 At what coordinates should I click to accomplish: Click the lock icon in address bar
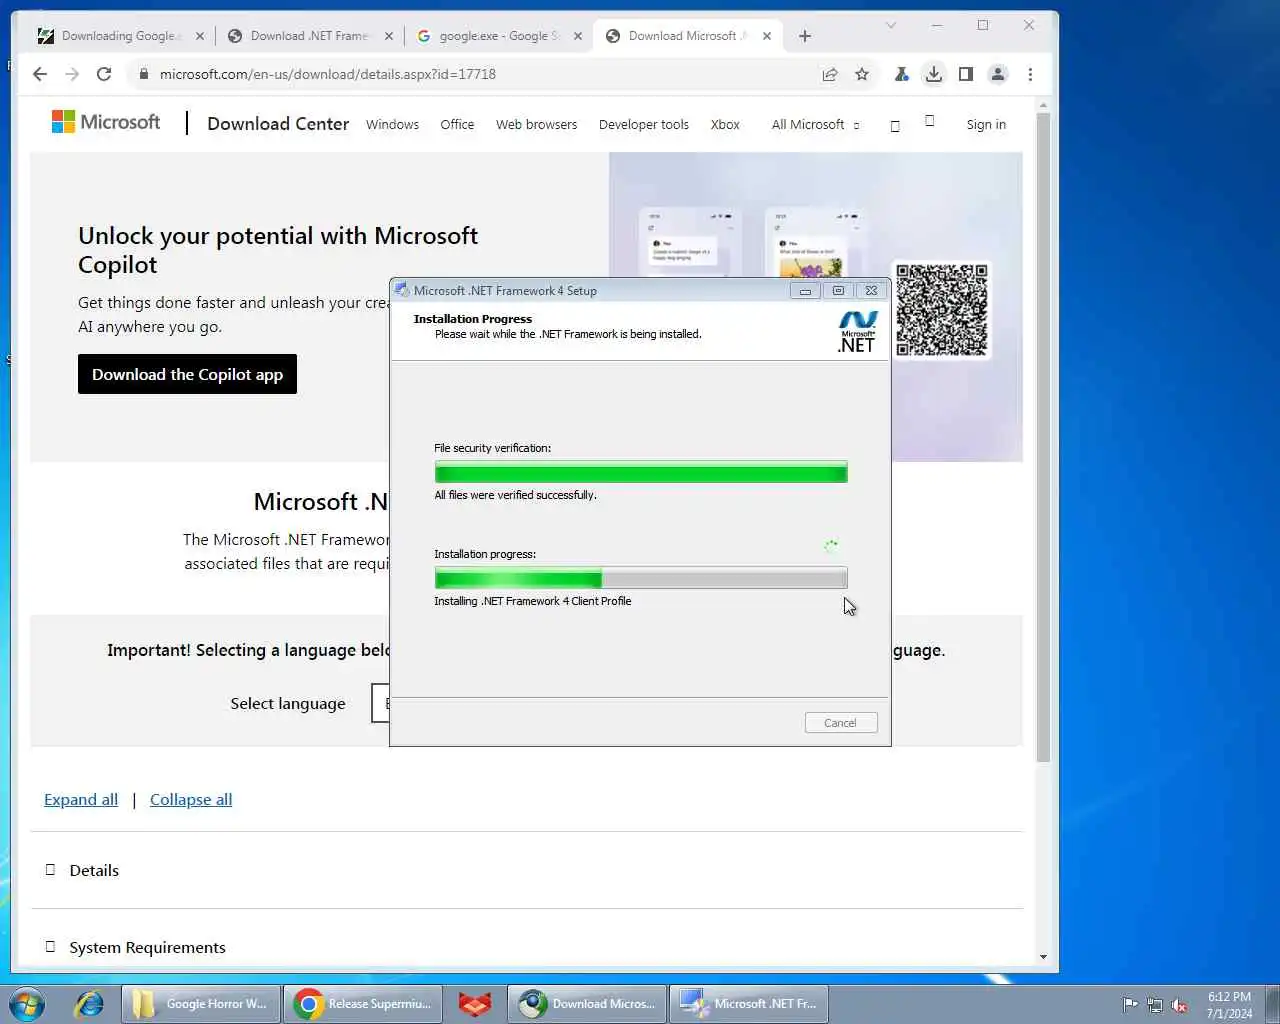144,74
